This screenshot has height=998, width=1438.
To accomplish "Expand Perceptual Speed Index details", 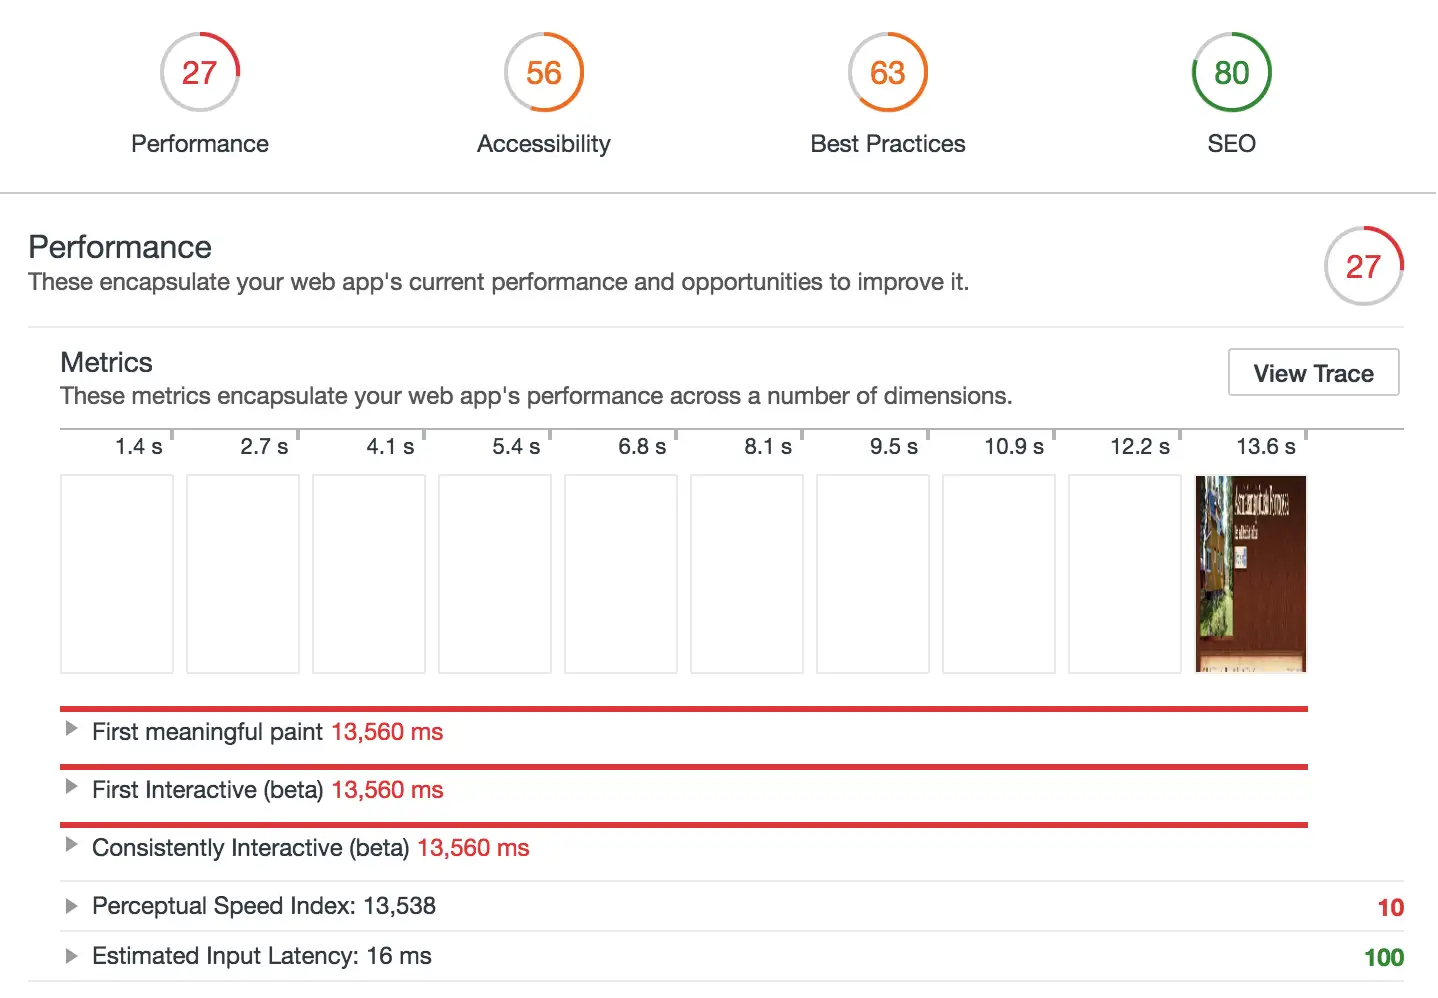I will (71, 906).
